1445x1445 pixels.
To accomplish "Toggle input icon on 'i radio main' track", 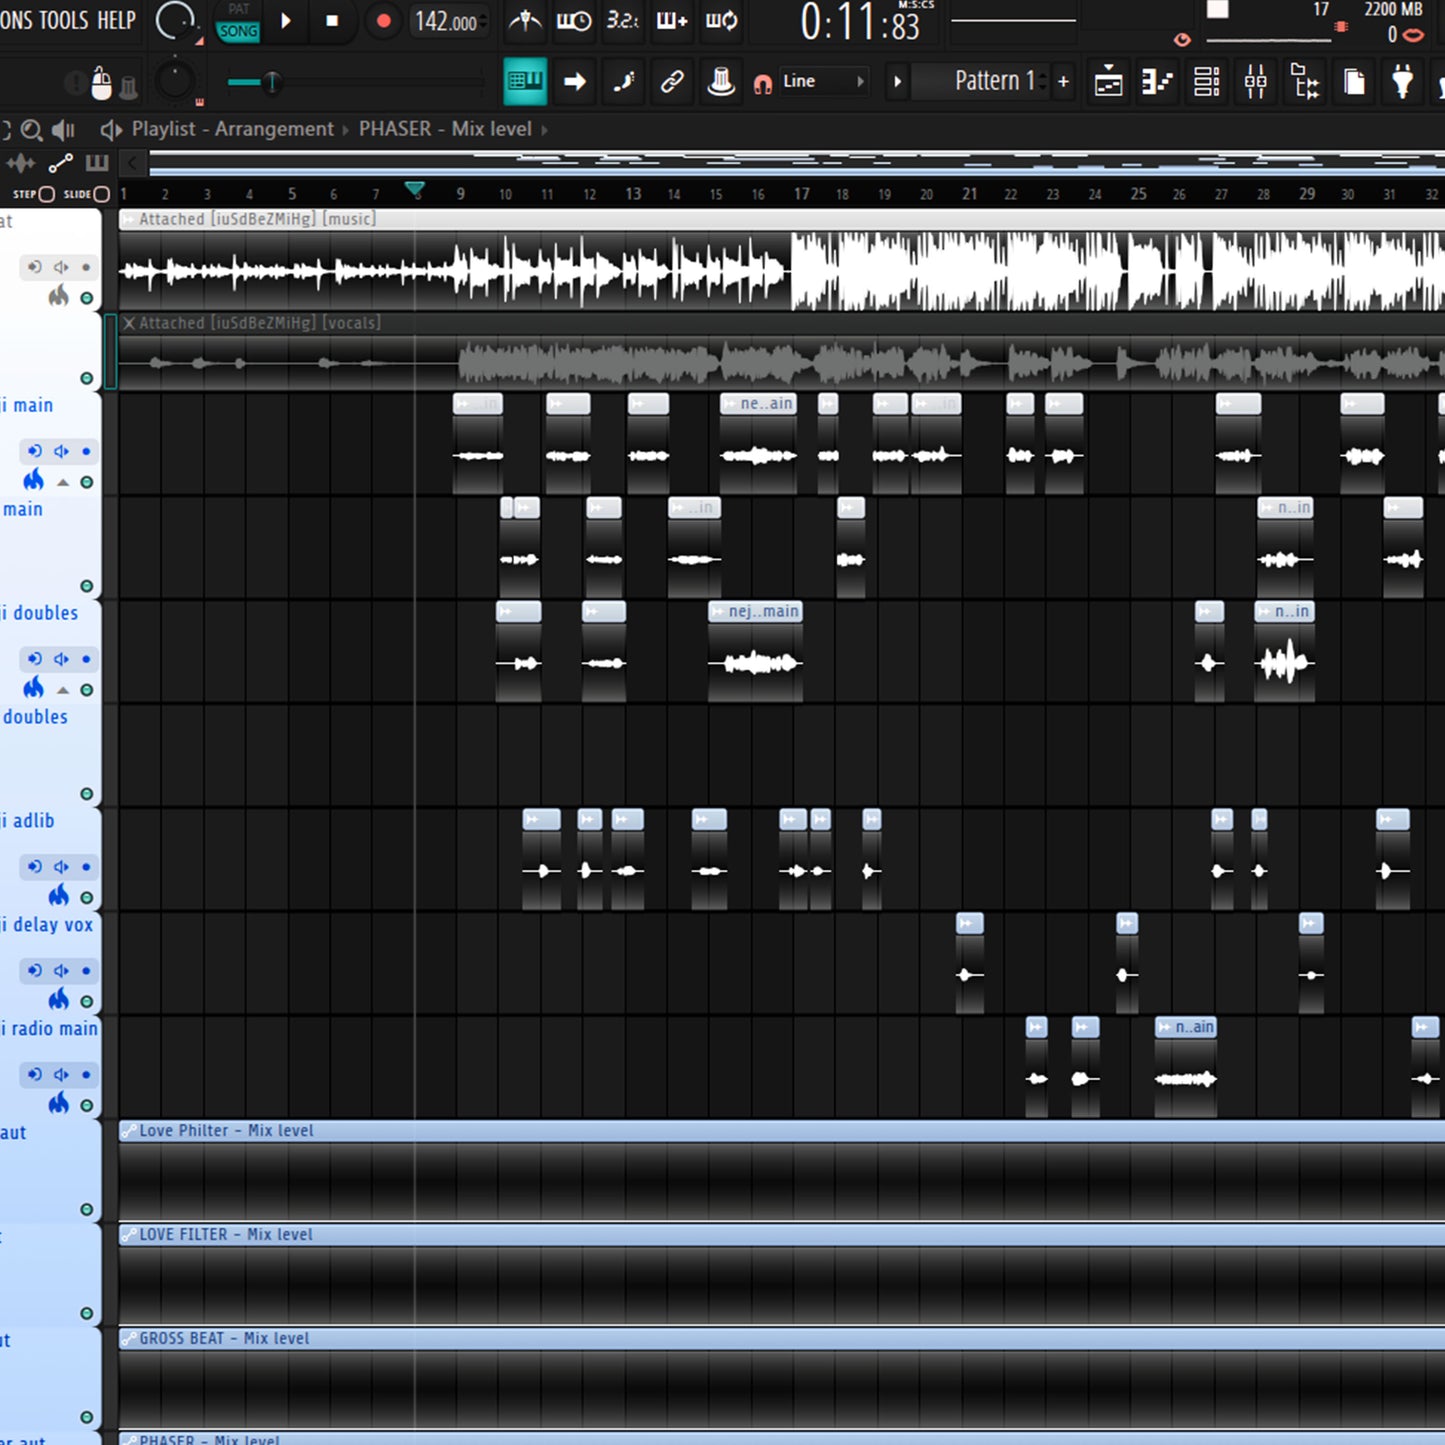I will [x=35, y=1075].
